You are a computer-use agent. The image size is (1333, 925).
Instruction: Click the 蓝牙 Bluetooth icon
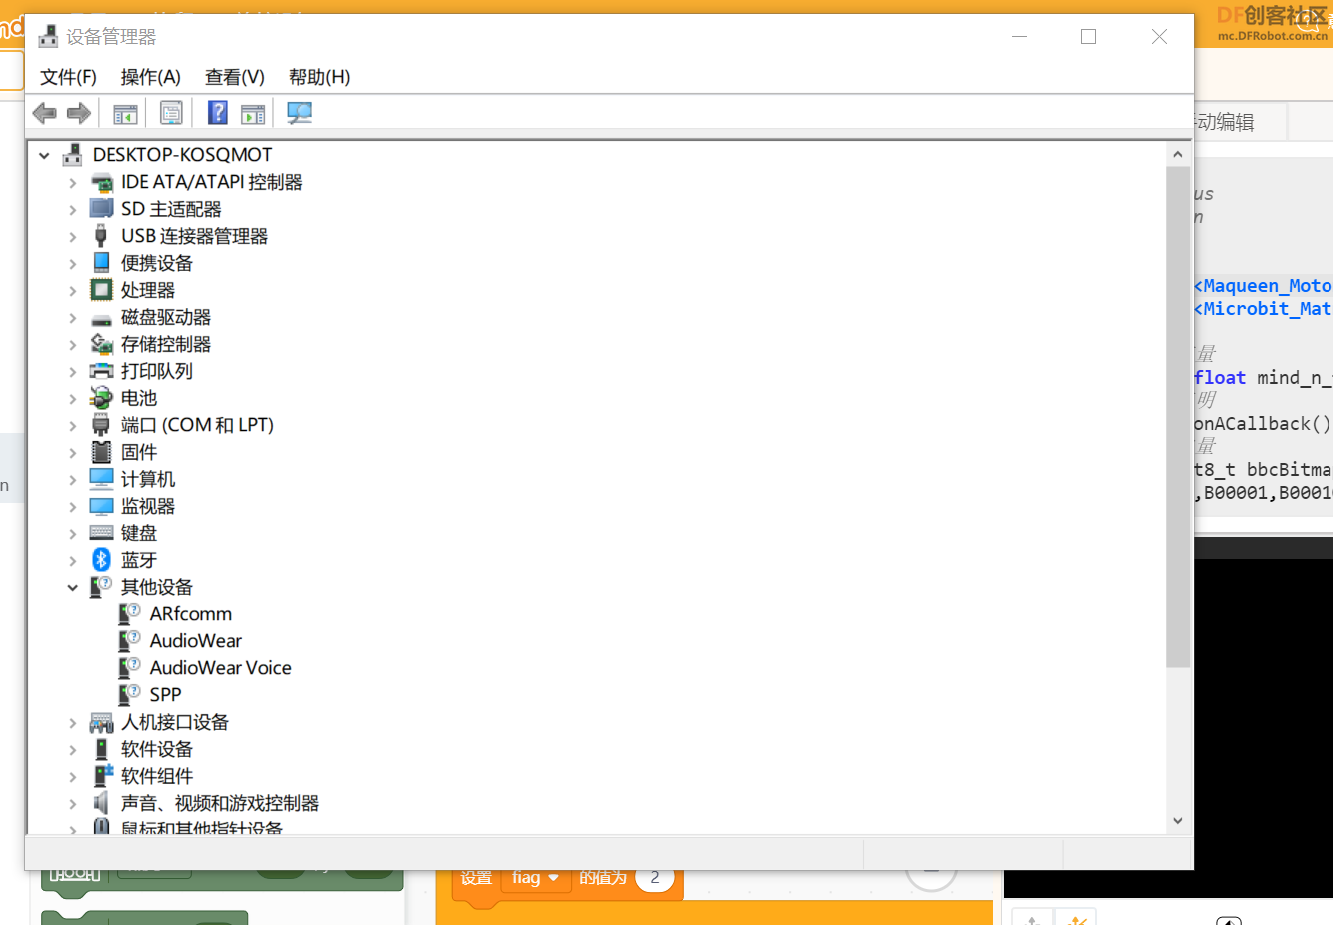(101, 560)
